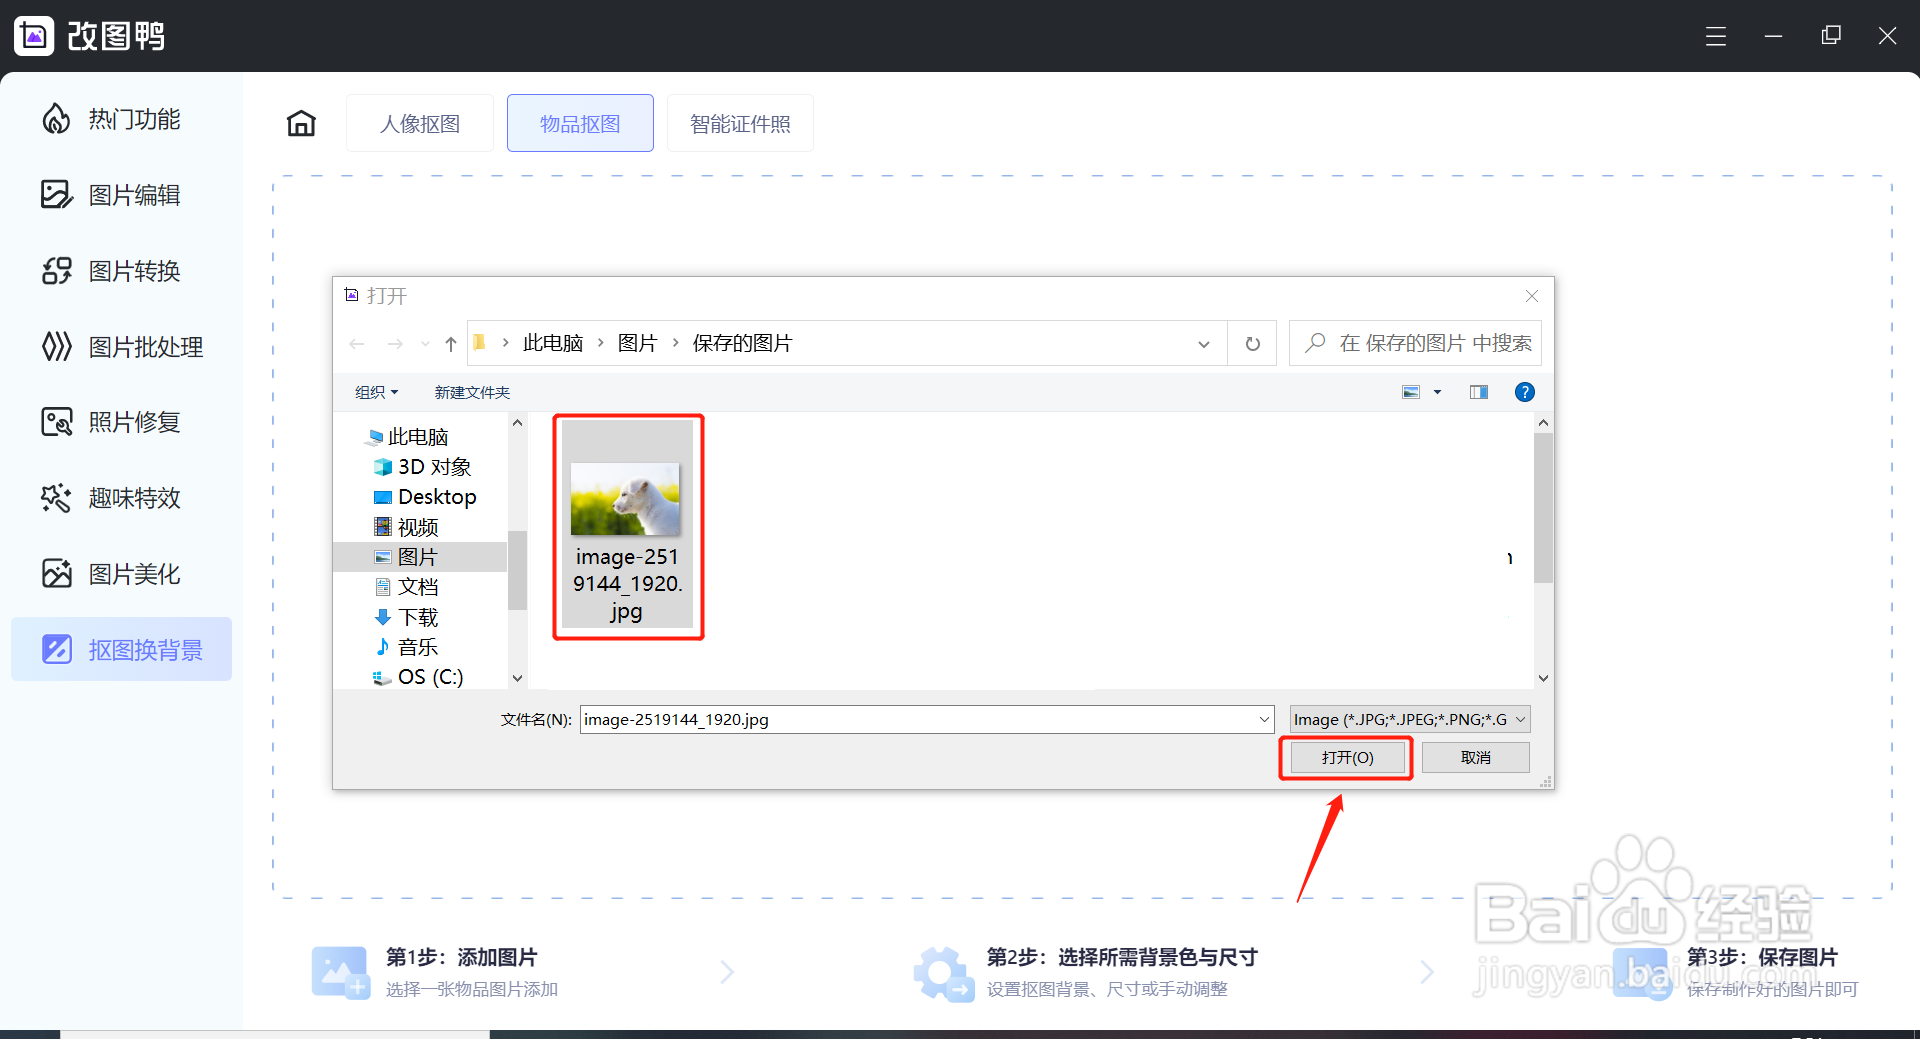Select 视频 in the navigation tree
This screenshot has height=1039, width=1920.
406,527
